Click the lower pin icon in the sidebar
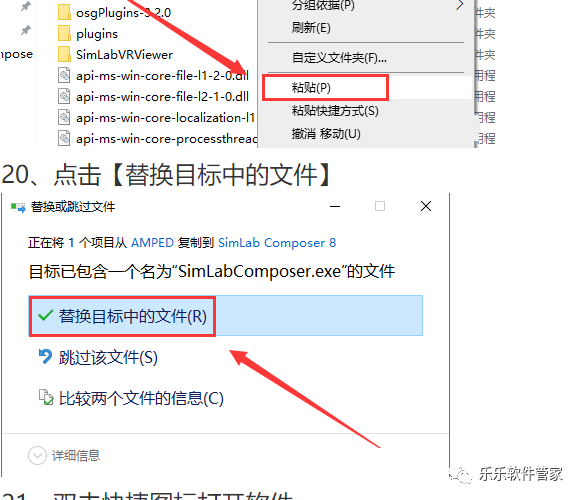The width and height of the screenshot is (581, 500). [26, 30]
